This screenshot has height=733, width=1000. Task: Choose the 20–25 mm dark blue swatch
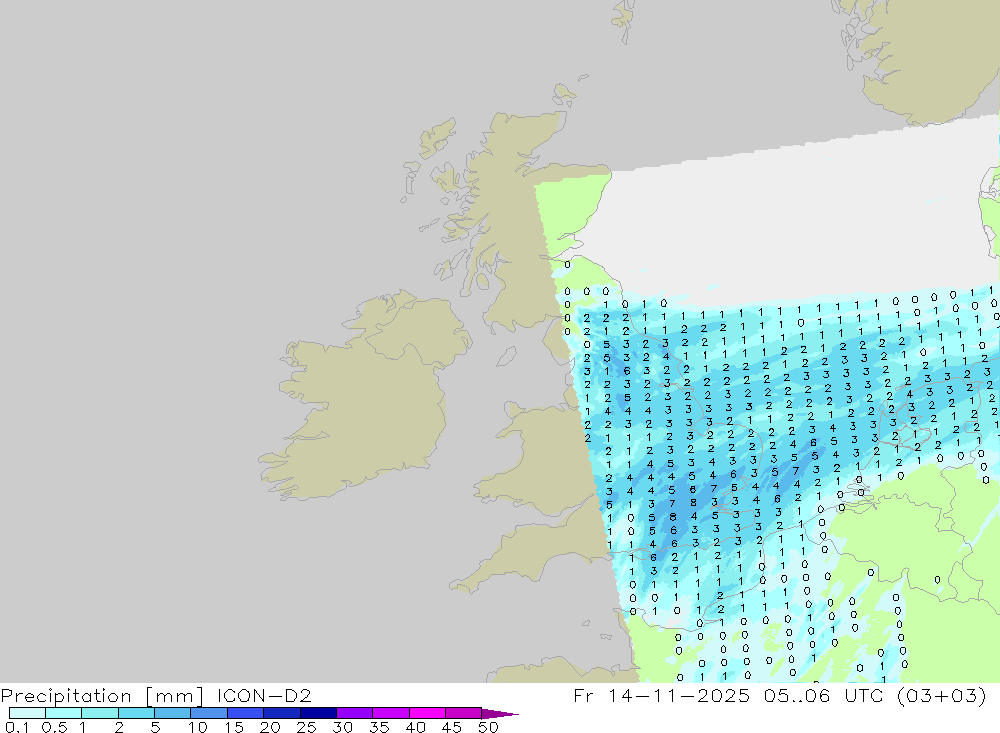281,713
